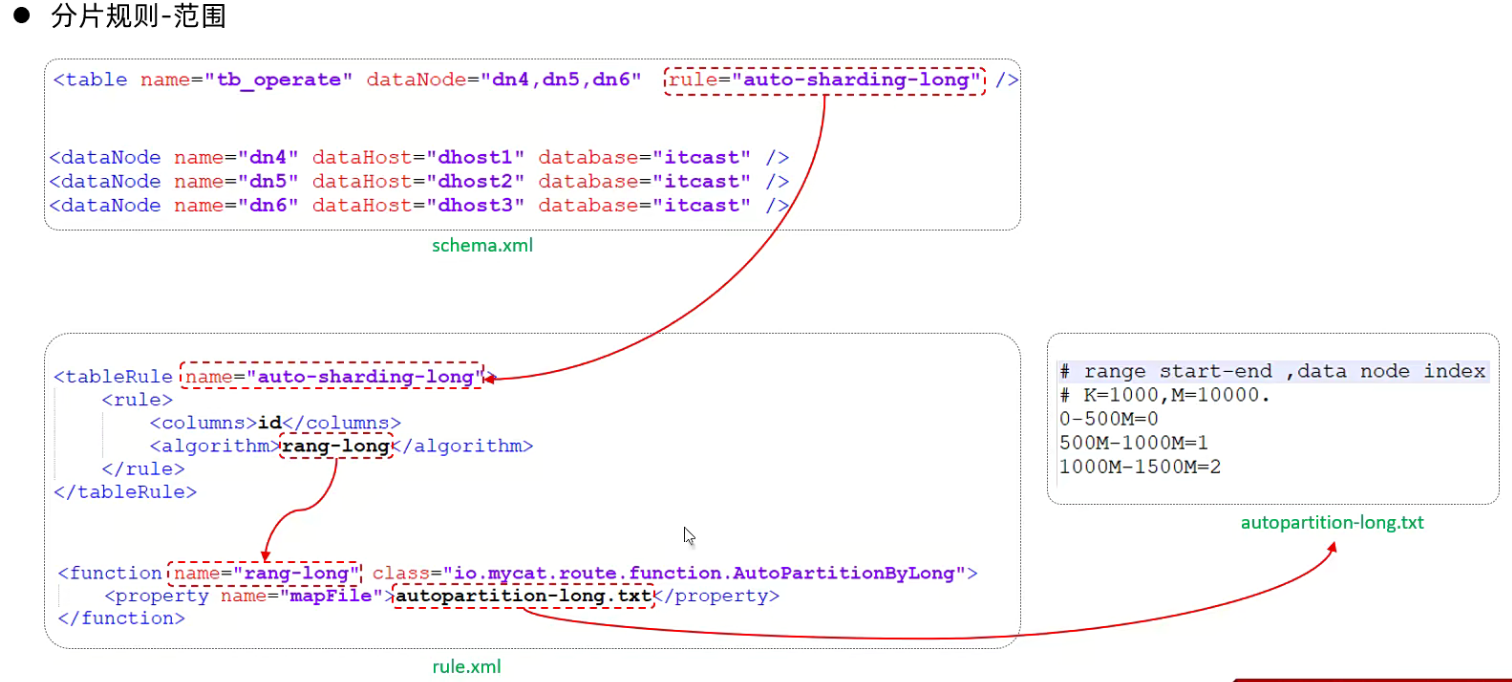Select the id text inside columns tag
Screen dimensions: 1512x682
(270, 423)
